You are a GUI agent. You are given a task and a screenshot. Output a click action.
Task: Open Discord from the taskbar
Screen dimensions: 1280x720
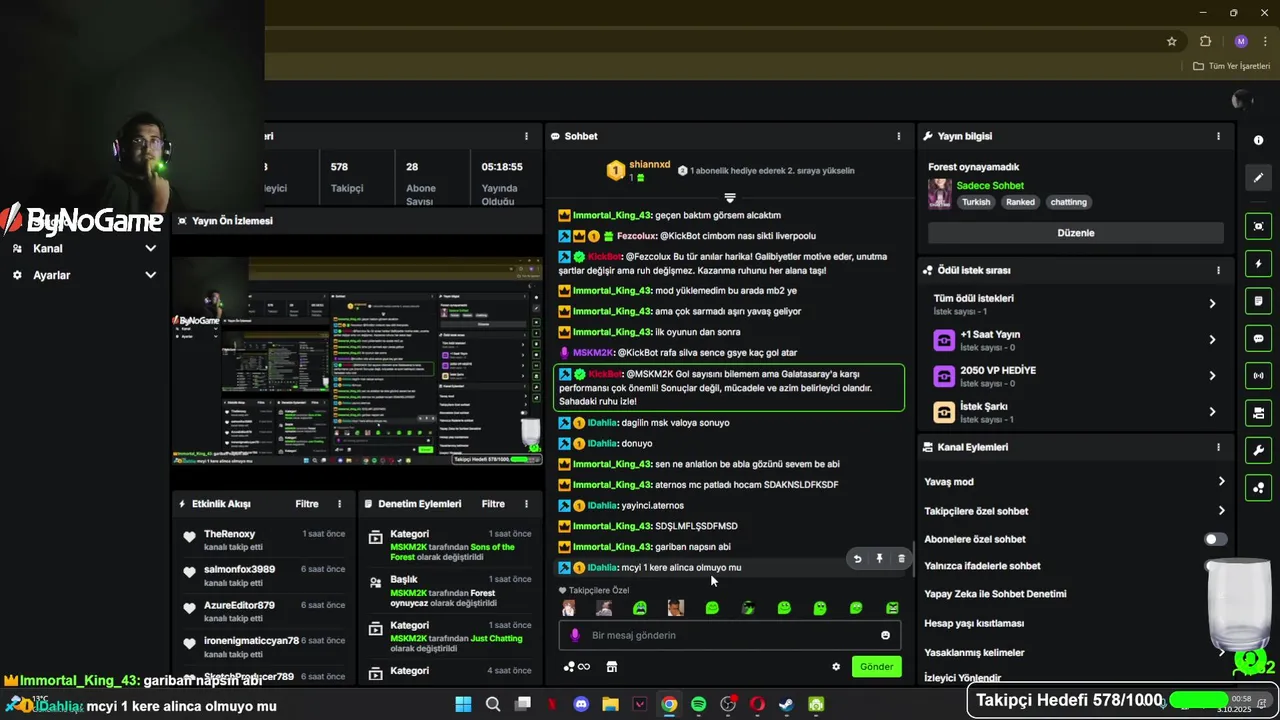(581, 704)
